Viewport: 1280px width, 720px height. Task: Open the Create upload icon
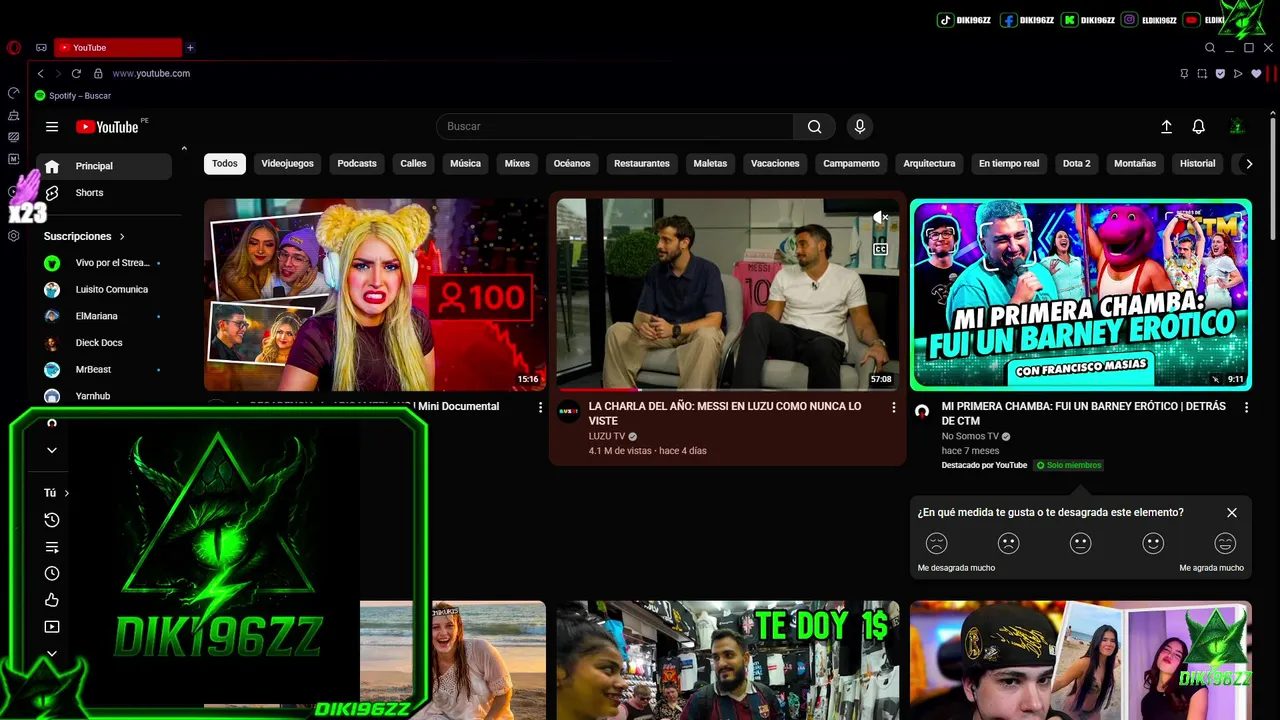coord(1166,127)
